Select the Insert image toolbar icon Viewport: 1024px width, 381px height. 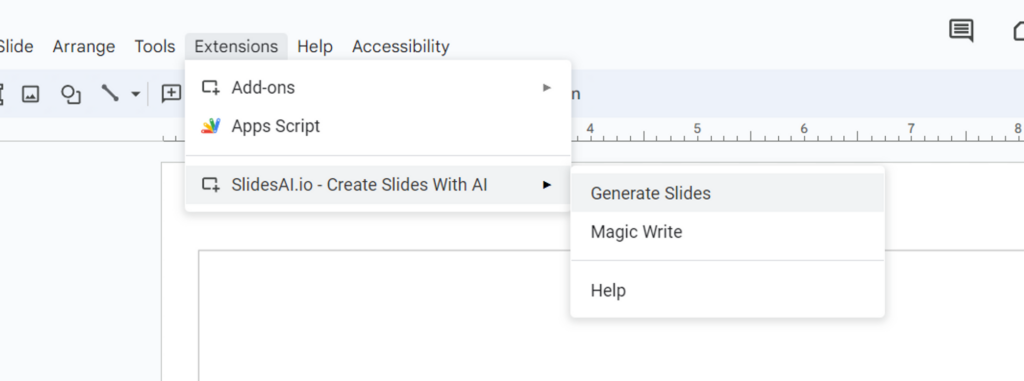pyautogui.click(x=30, y=94)
